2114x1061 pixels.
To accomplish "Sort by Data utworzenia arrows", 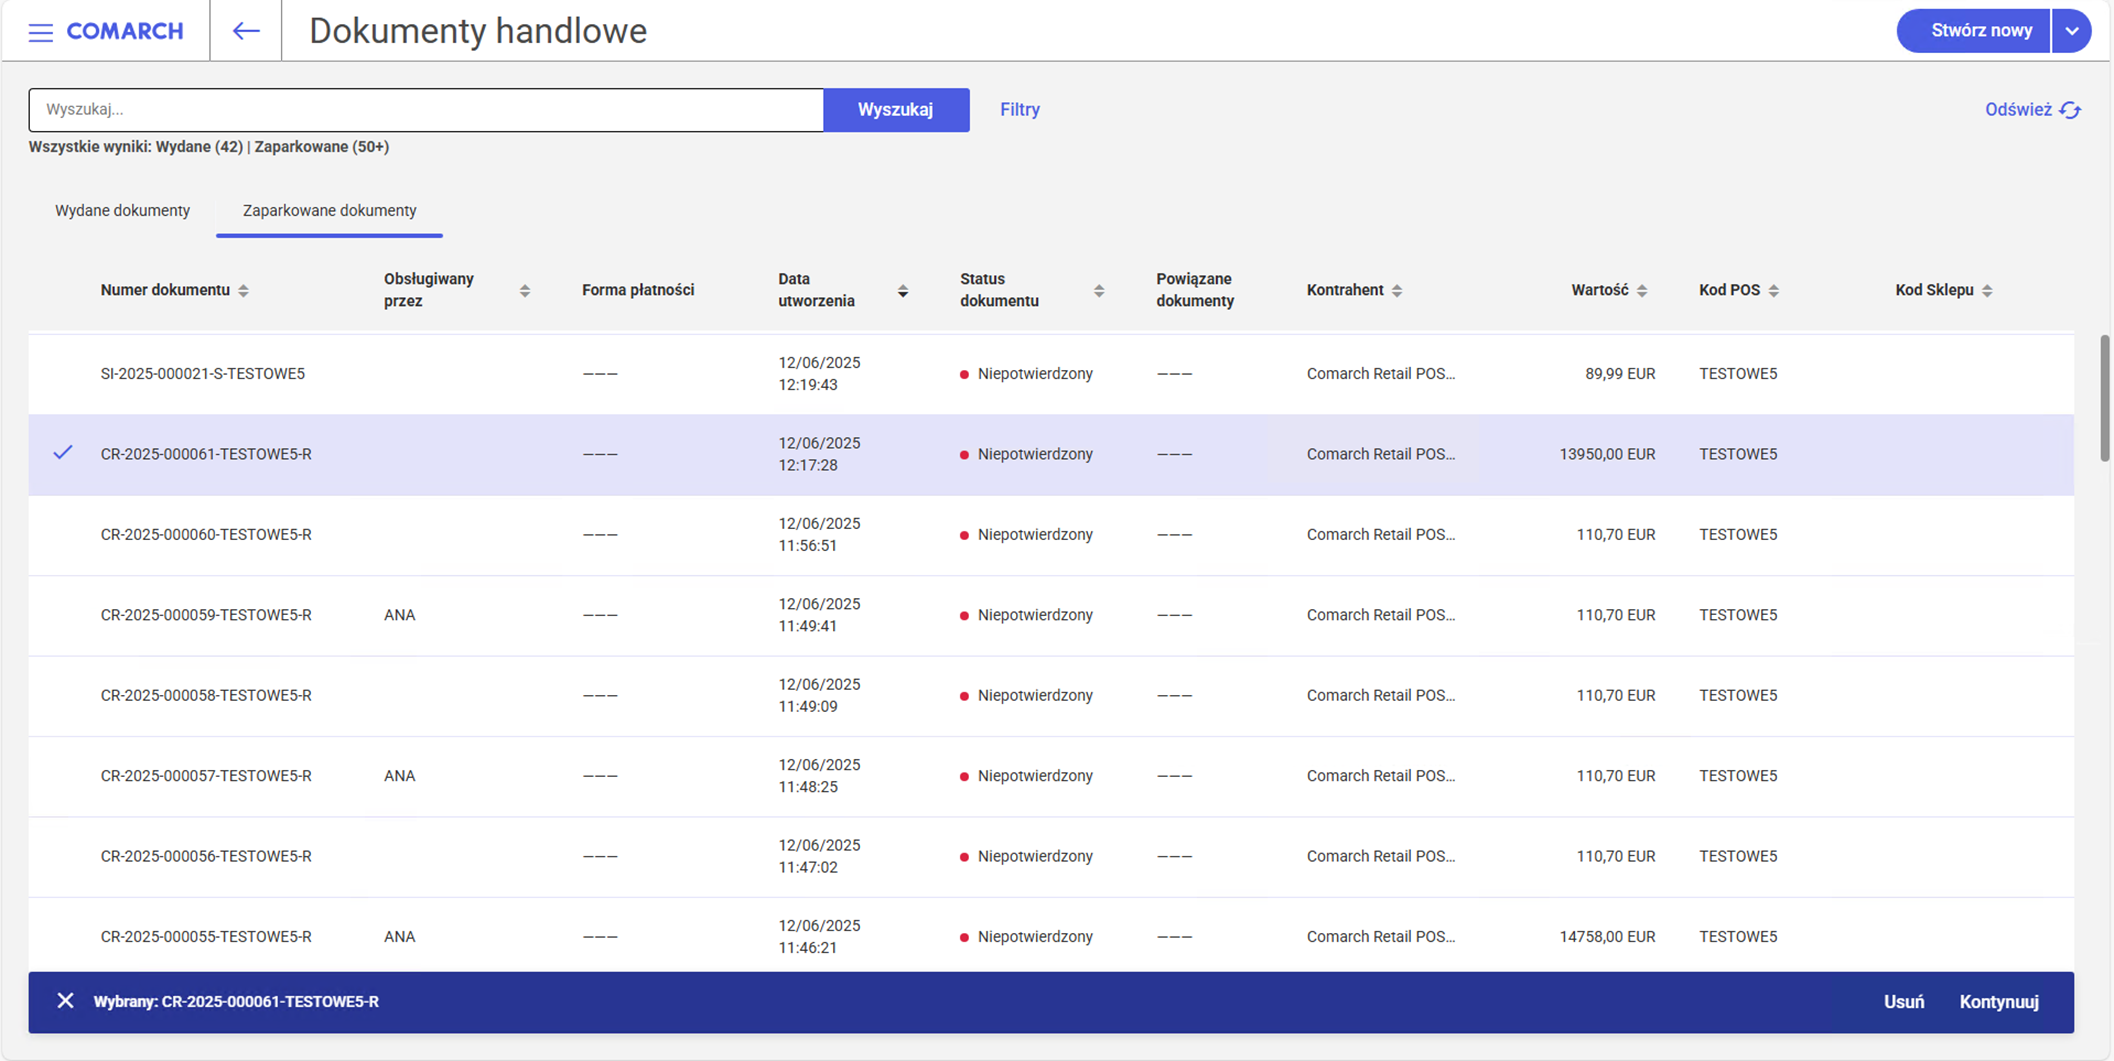I will click(x=903, y=290).
